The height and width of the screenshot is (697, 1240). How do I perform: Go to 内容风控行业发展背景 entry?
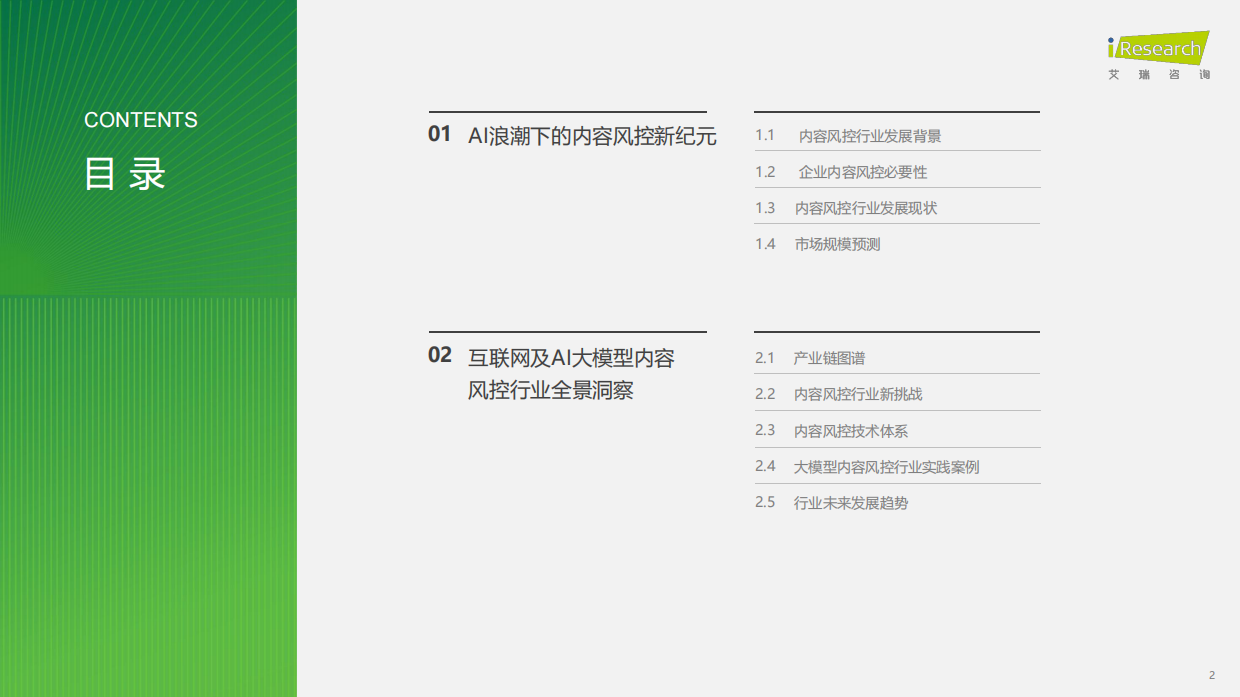(870, 136)
